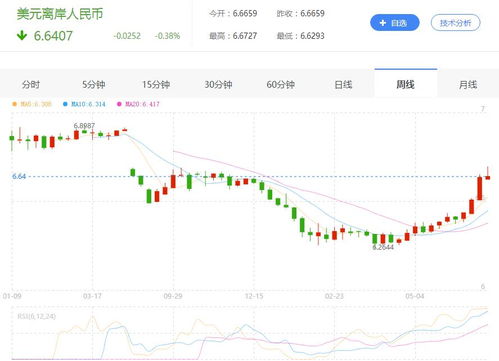Click the 09-29 date axis label
499x361 pixels.
tap(173, 296)
